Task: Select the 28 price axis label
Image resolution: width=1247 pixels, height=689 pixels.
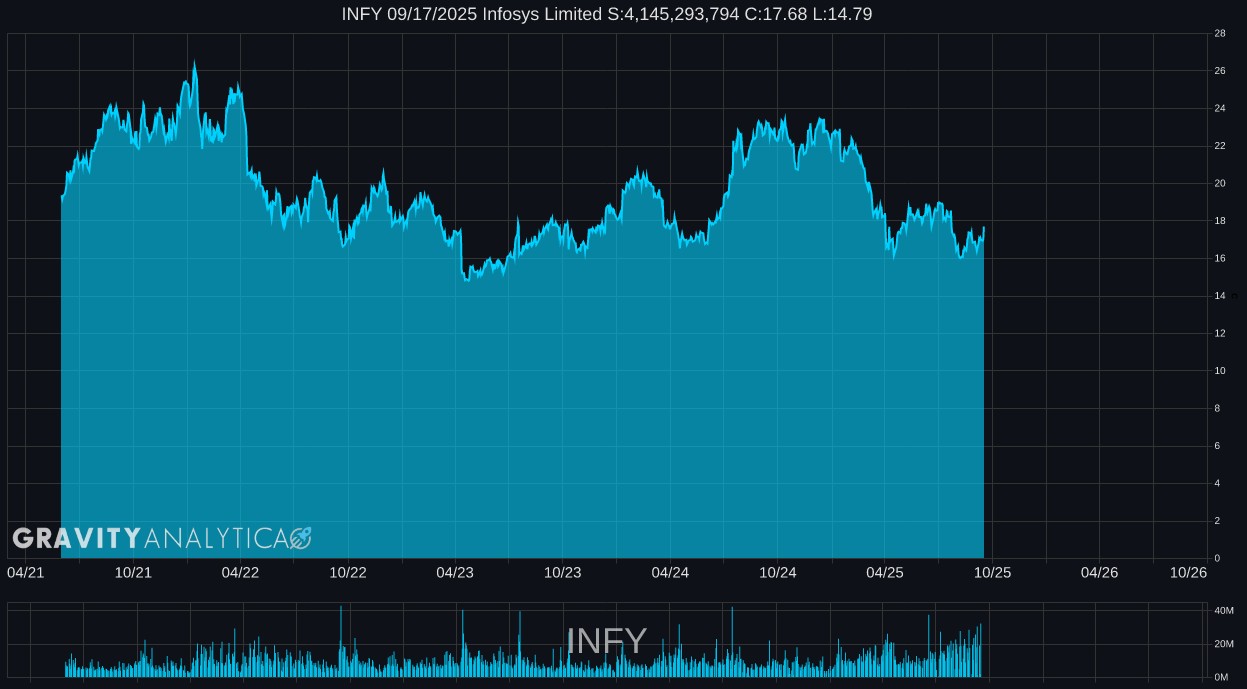Action: (x=1220, y=34)
